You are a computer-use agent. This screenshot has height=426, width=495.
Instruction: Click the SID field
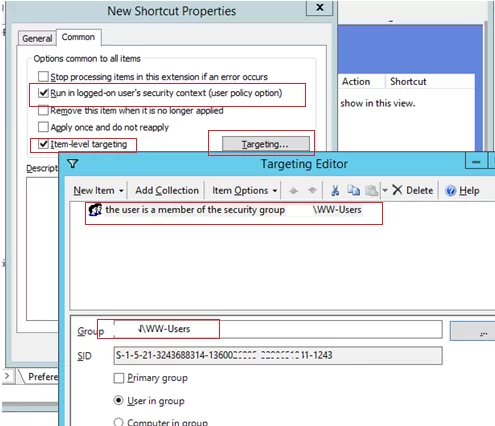coord(278,355)
